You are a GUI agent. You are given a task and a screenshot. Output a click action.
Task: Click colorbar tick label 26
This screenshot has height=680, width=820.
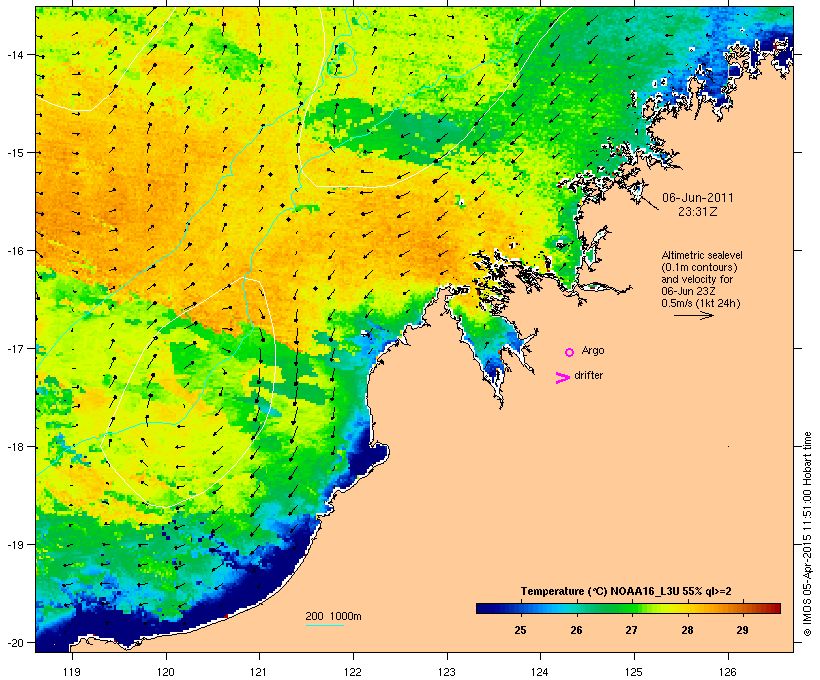point(576,630)
